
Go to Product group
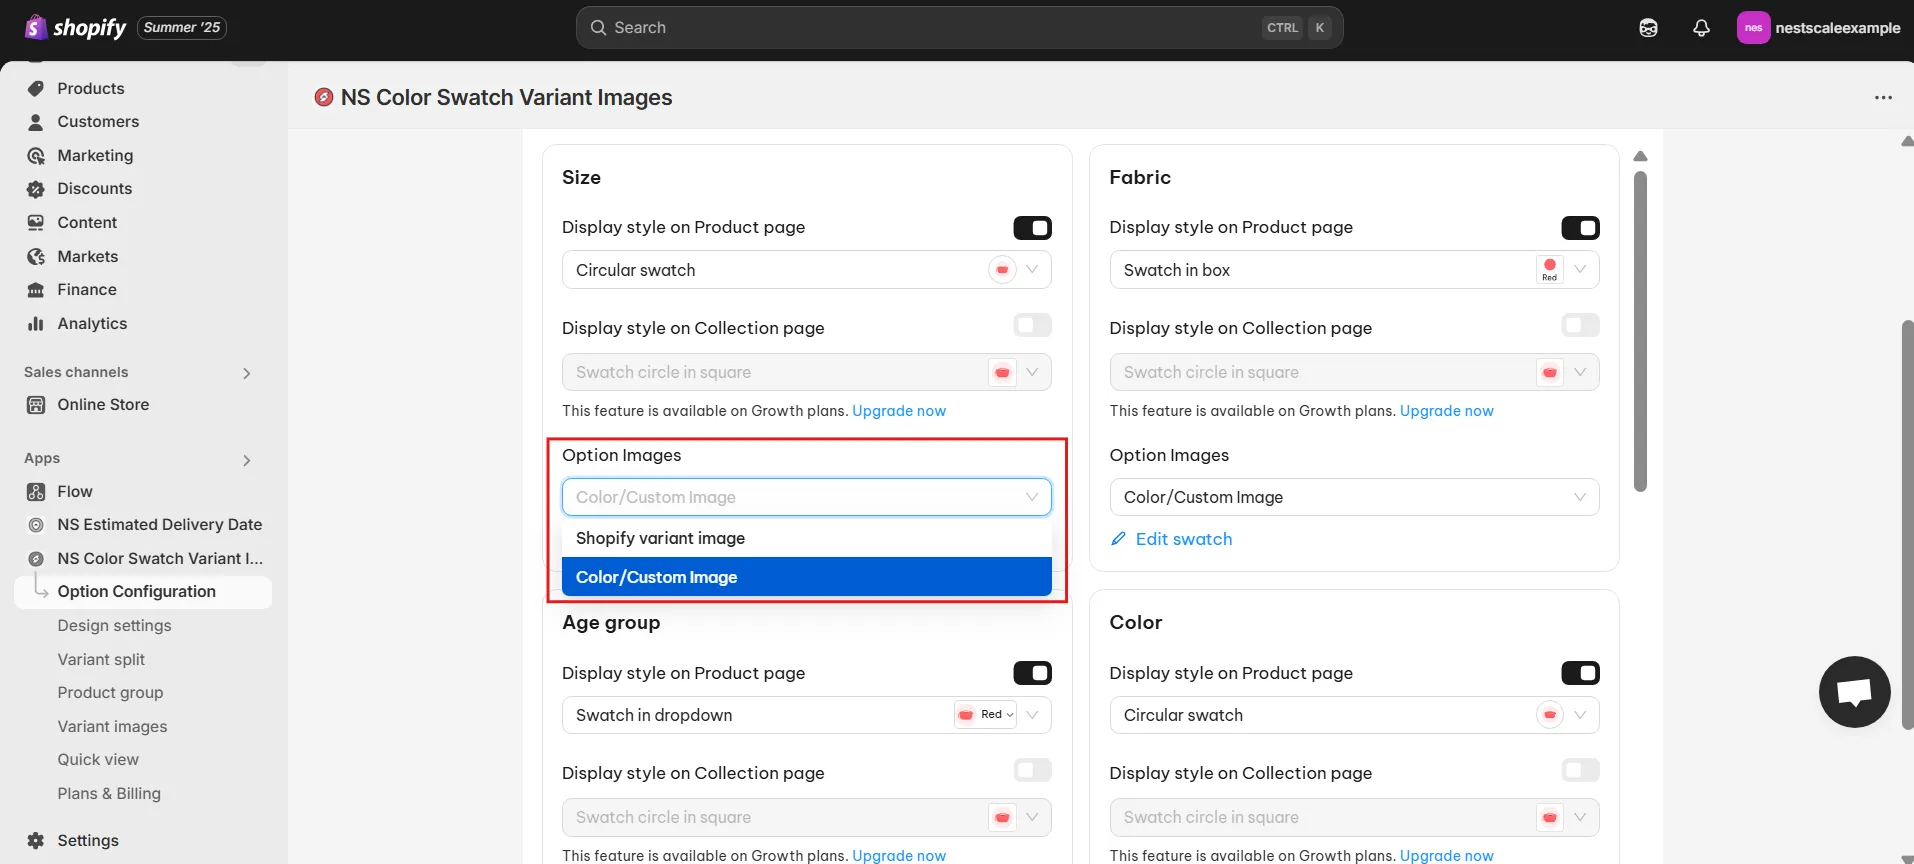pyautogui.click(x=110, y=693)
